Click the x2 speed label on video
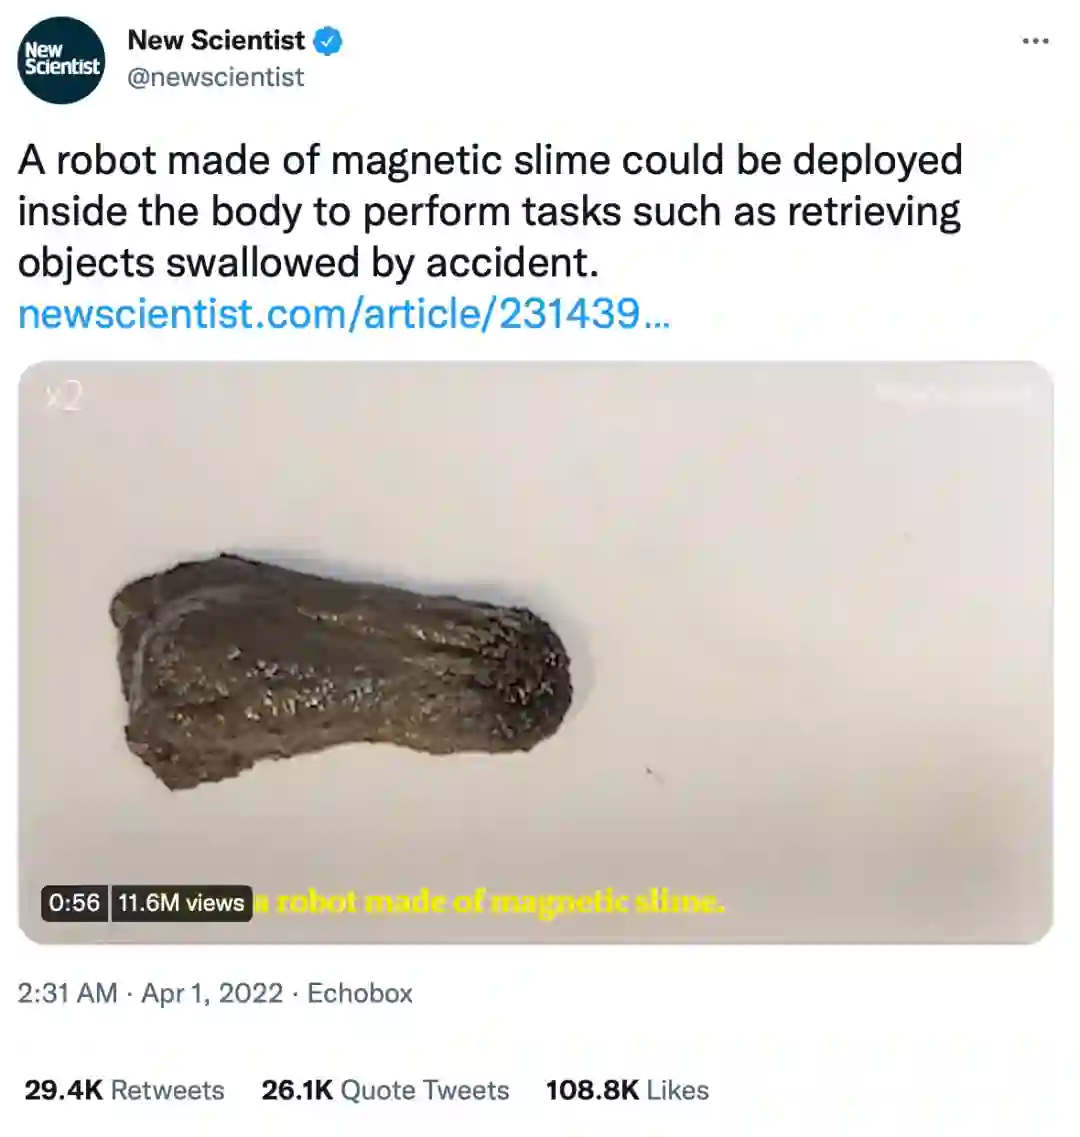This screenshot has height=1137, width=1080. pyautogui.click(x=64, y=397)
